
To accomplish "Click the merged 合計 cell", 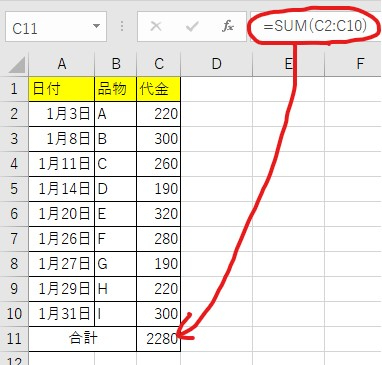I will (x=83, y=339).
